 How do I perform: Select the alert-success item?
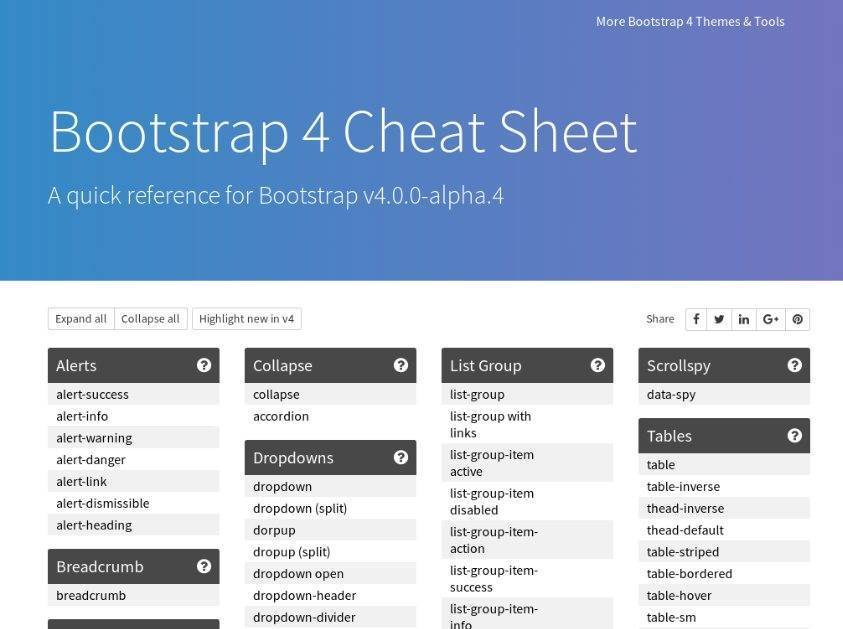coord(133,394)
